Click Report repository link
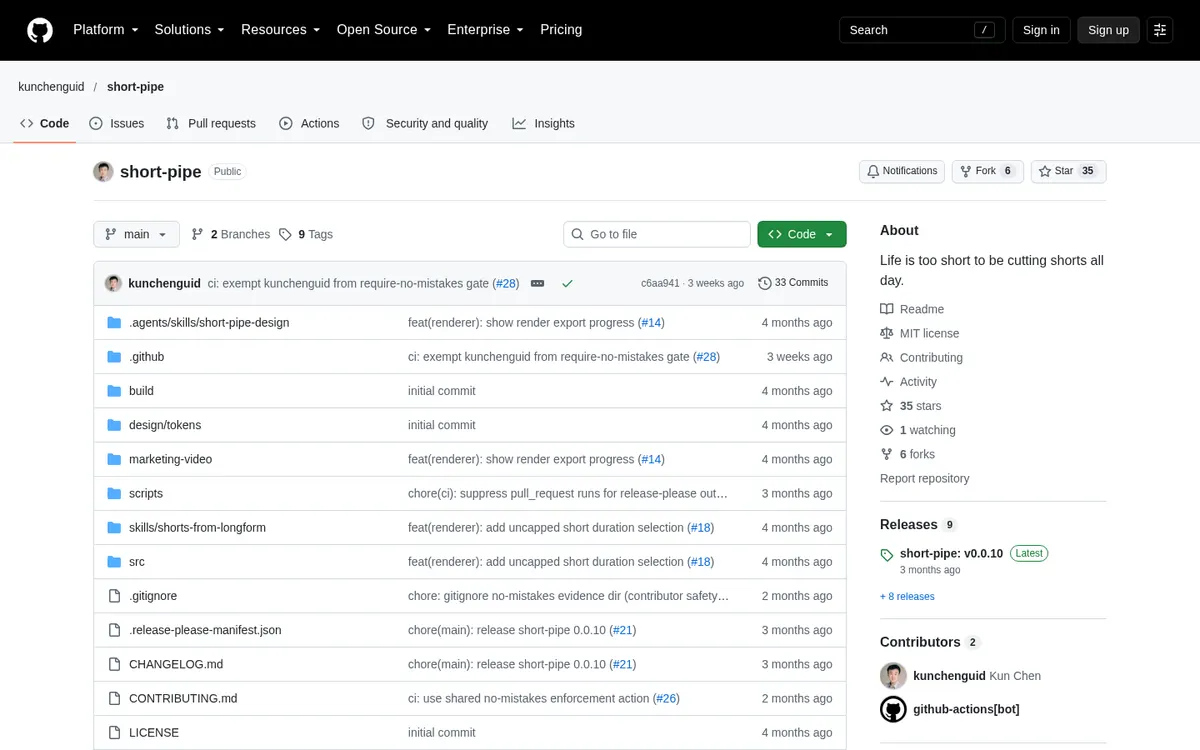The image size is (1200, 750). pyautogui.click(x=925, y=478)
